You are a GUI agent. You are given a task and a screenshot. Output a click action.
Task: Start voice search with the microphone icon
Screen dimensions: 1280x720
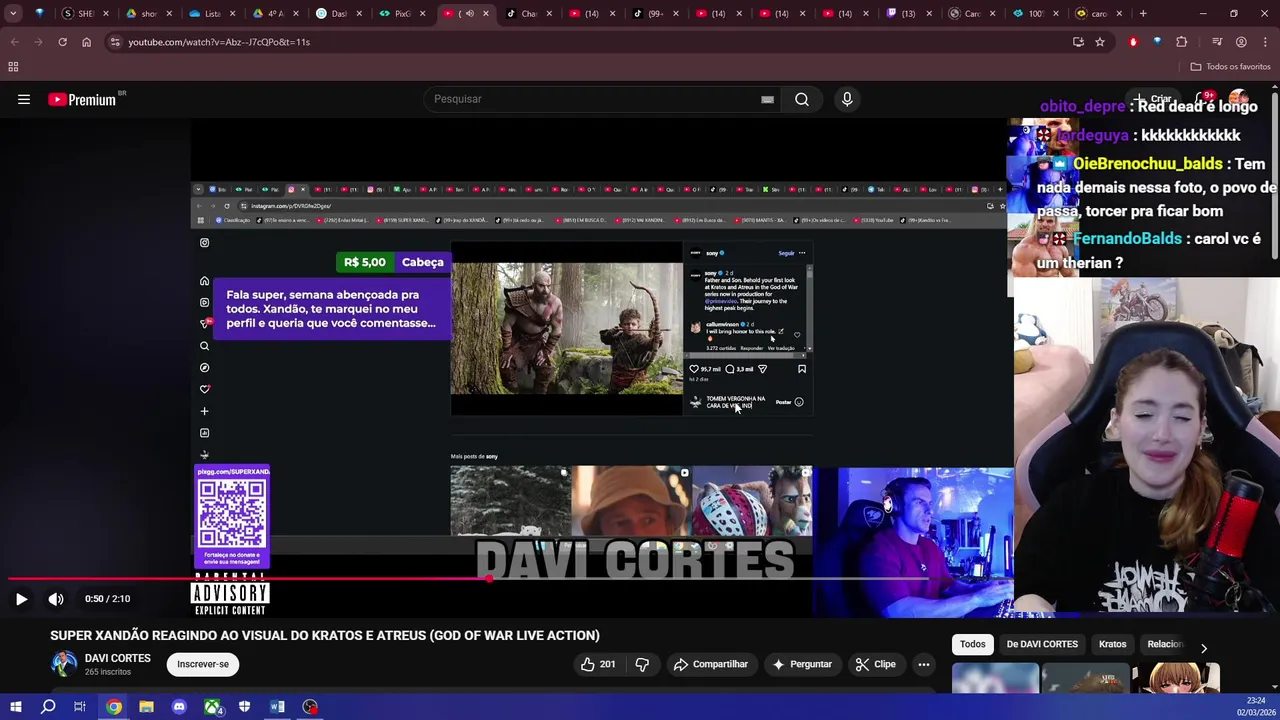pyautogui.click(x=847, y=99)
